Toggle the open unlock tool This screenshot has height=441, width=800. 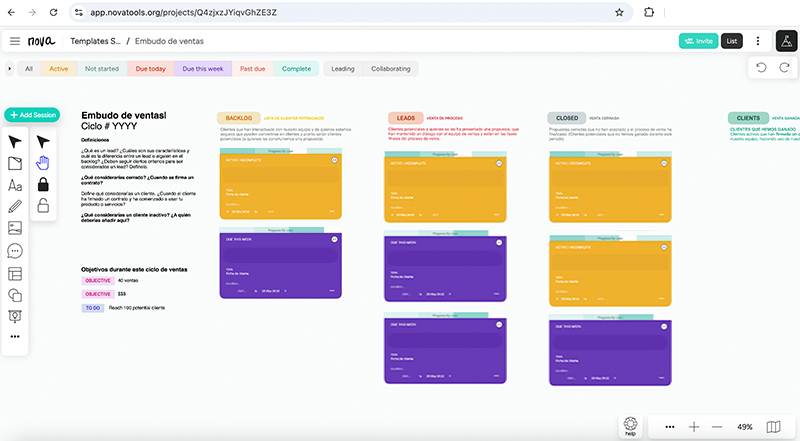click(43, 206)
